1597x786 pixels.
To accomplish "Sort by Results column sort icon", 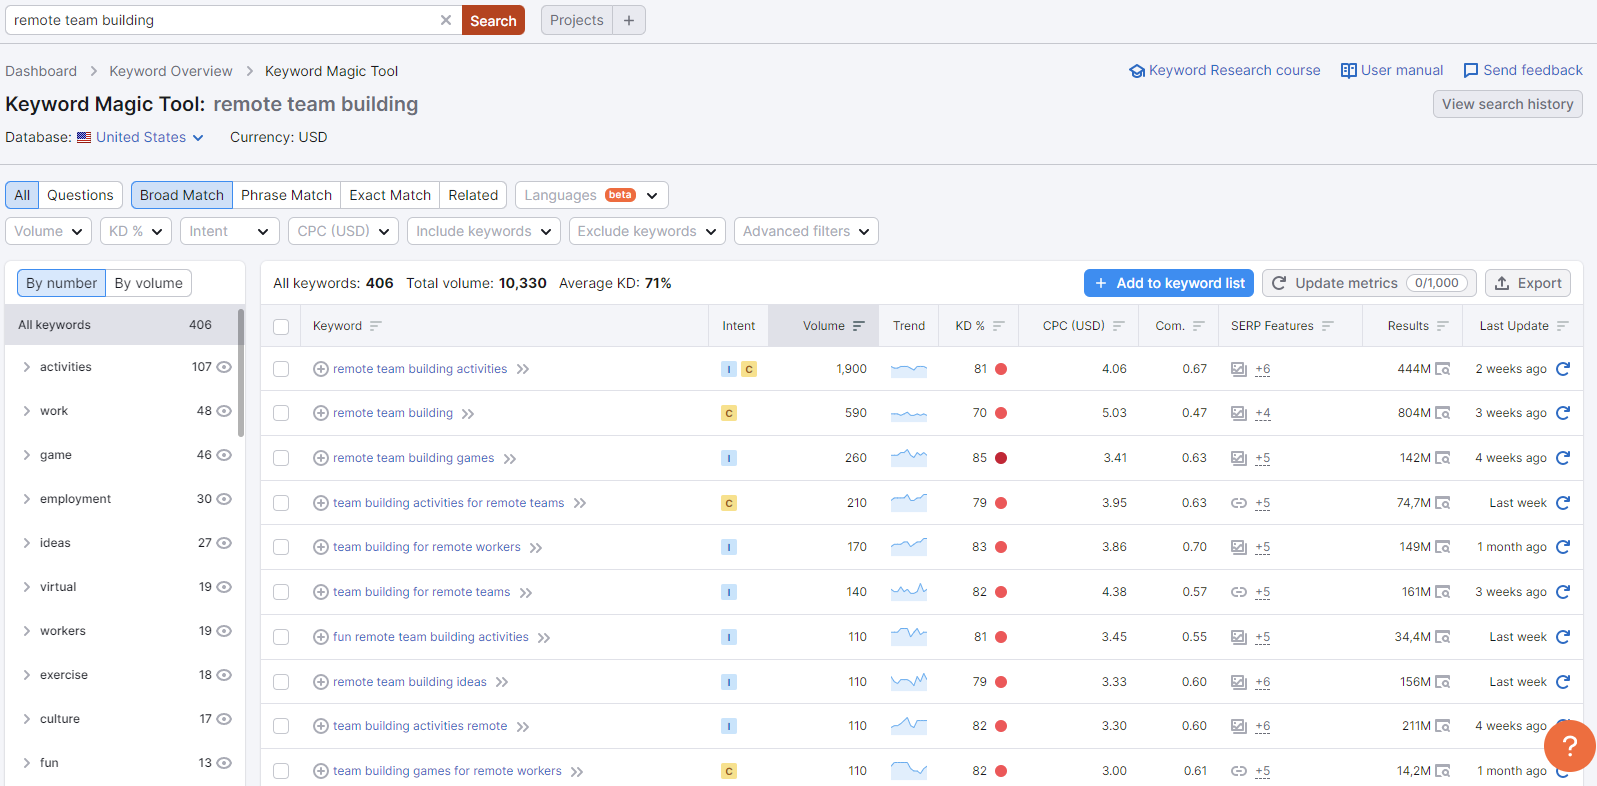I will click(x=1442, y=326).
